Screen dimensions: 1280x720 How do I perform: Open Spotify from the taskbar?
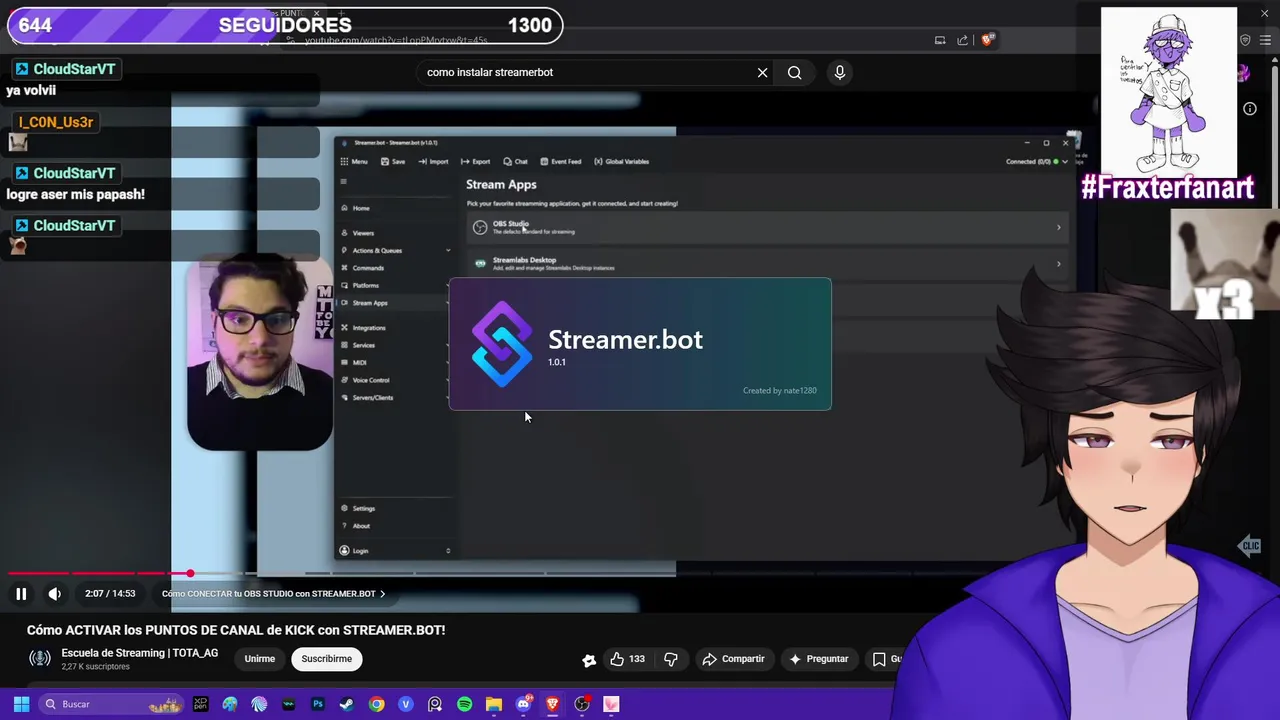point(464,704)
